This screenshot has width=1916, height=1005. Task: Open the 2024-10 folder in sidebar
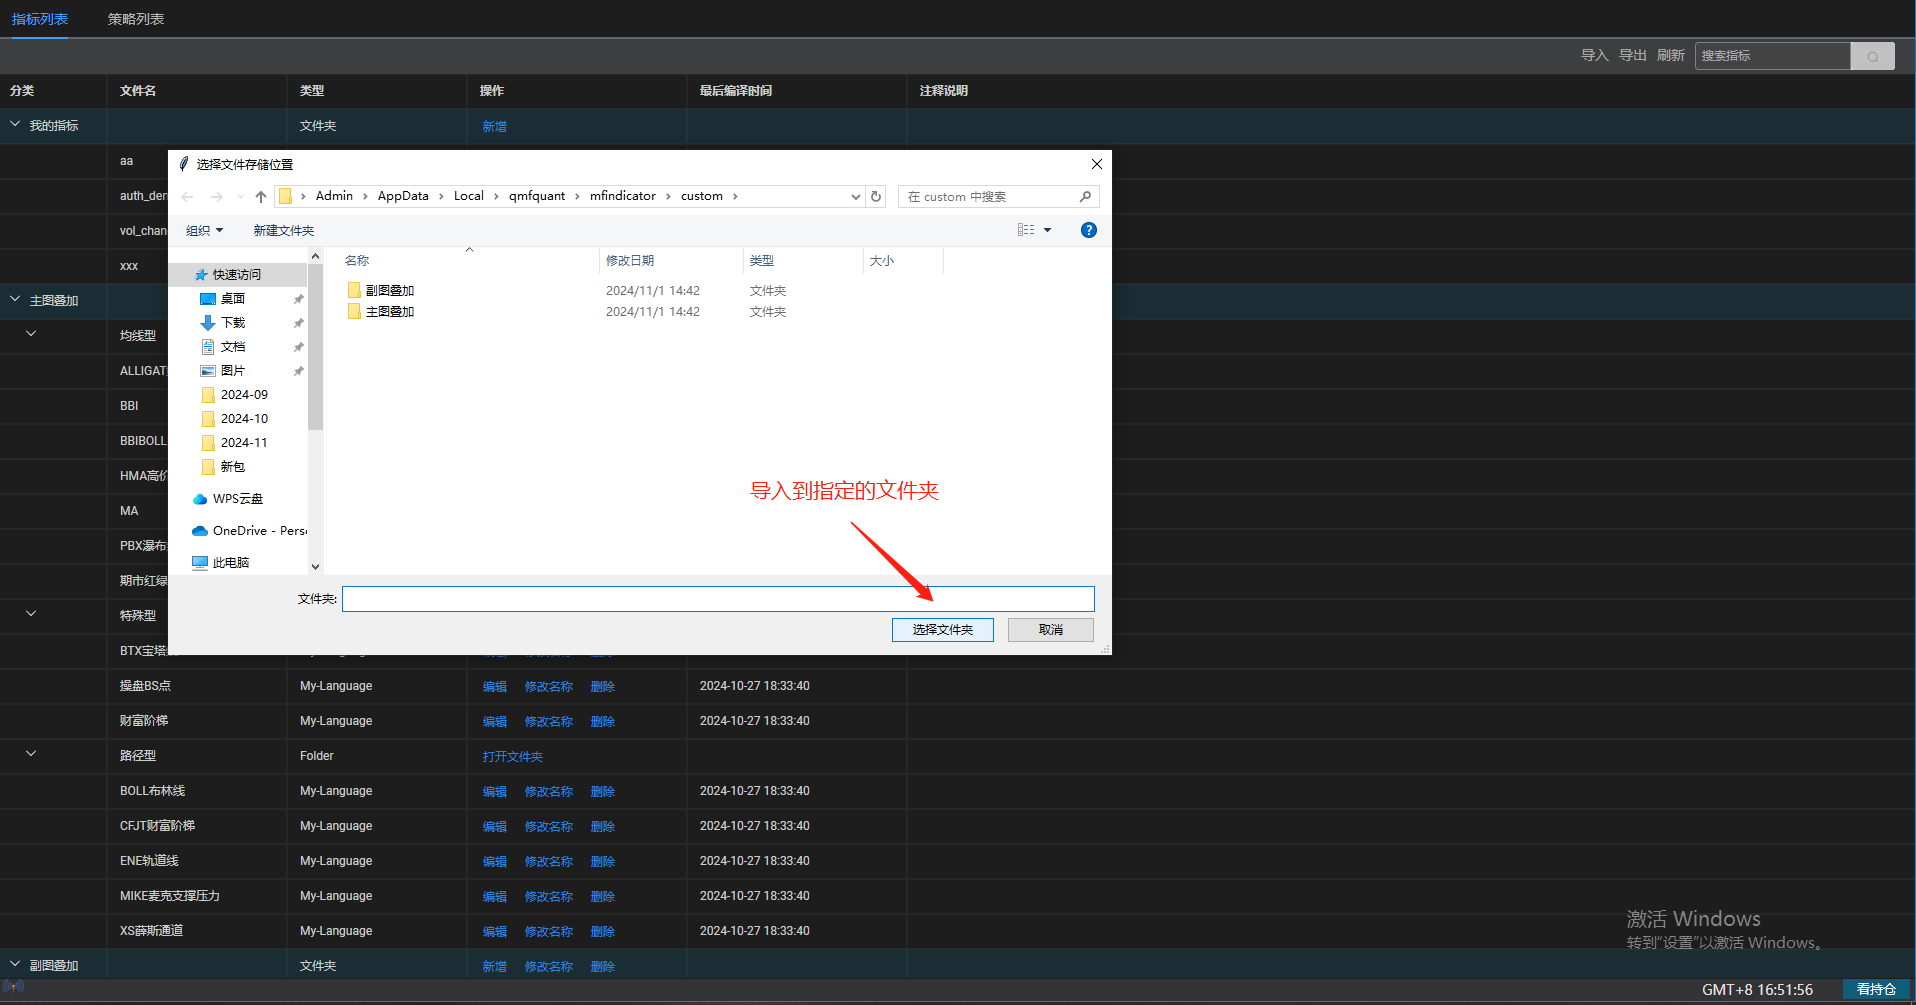pyautogui.click(x=244, y=419)
